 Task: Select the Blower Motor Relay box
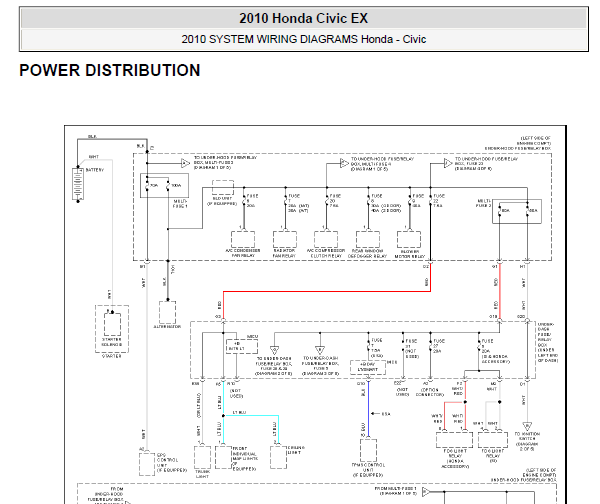click(x=413, y=239)
